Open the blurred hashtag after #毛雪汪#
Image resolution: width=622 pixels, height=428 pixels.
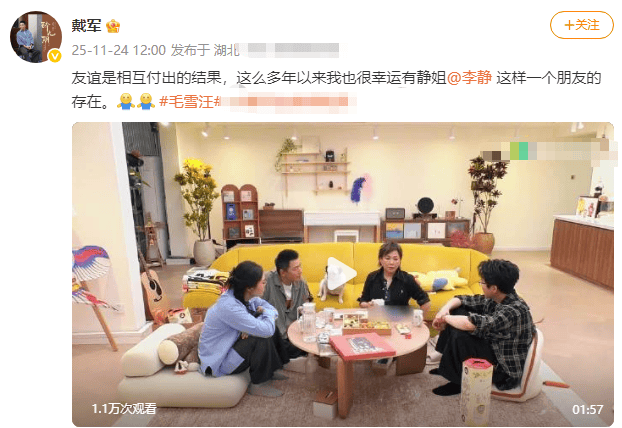286,102
